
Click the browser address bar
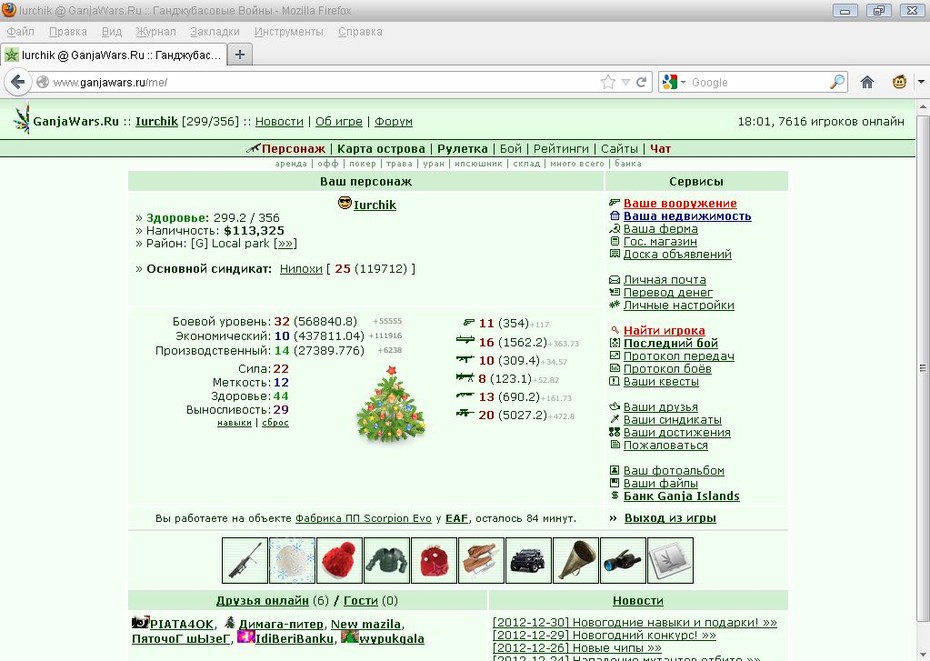323,82
